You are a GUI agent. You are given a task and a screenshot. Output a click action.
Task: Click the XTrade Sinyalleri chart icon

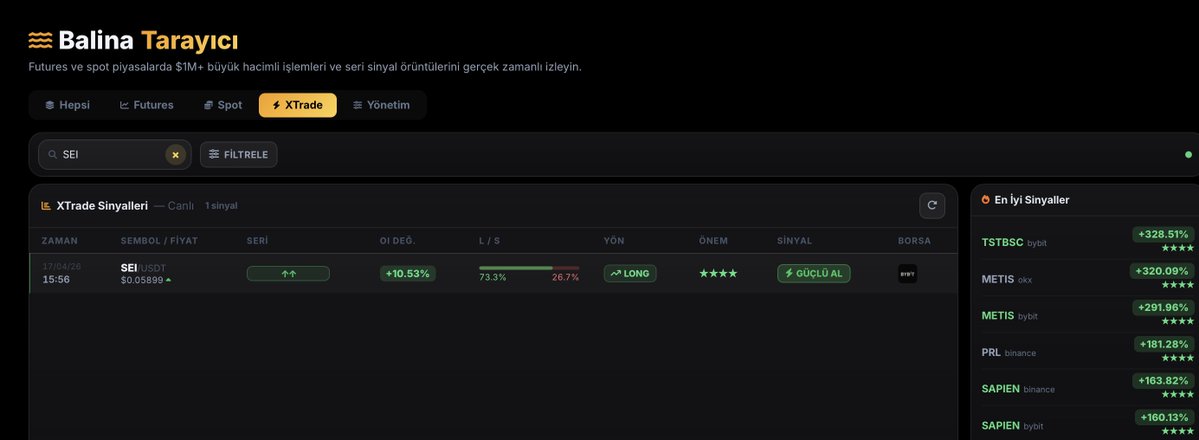46,206
